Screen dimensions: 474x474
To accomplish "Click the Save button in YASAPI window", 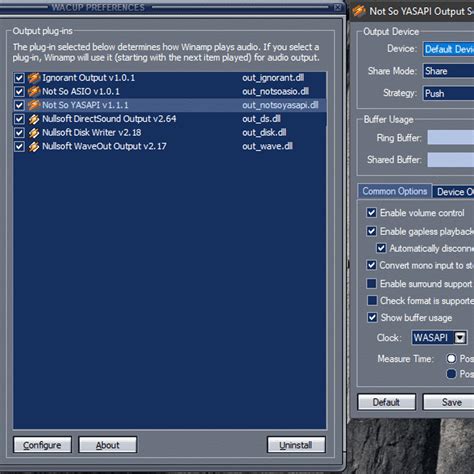I will coord(449,402).
